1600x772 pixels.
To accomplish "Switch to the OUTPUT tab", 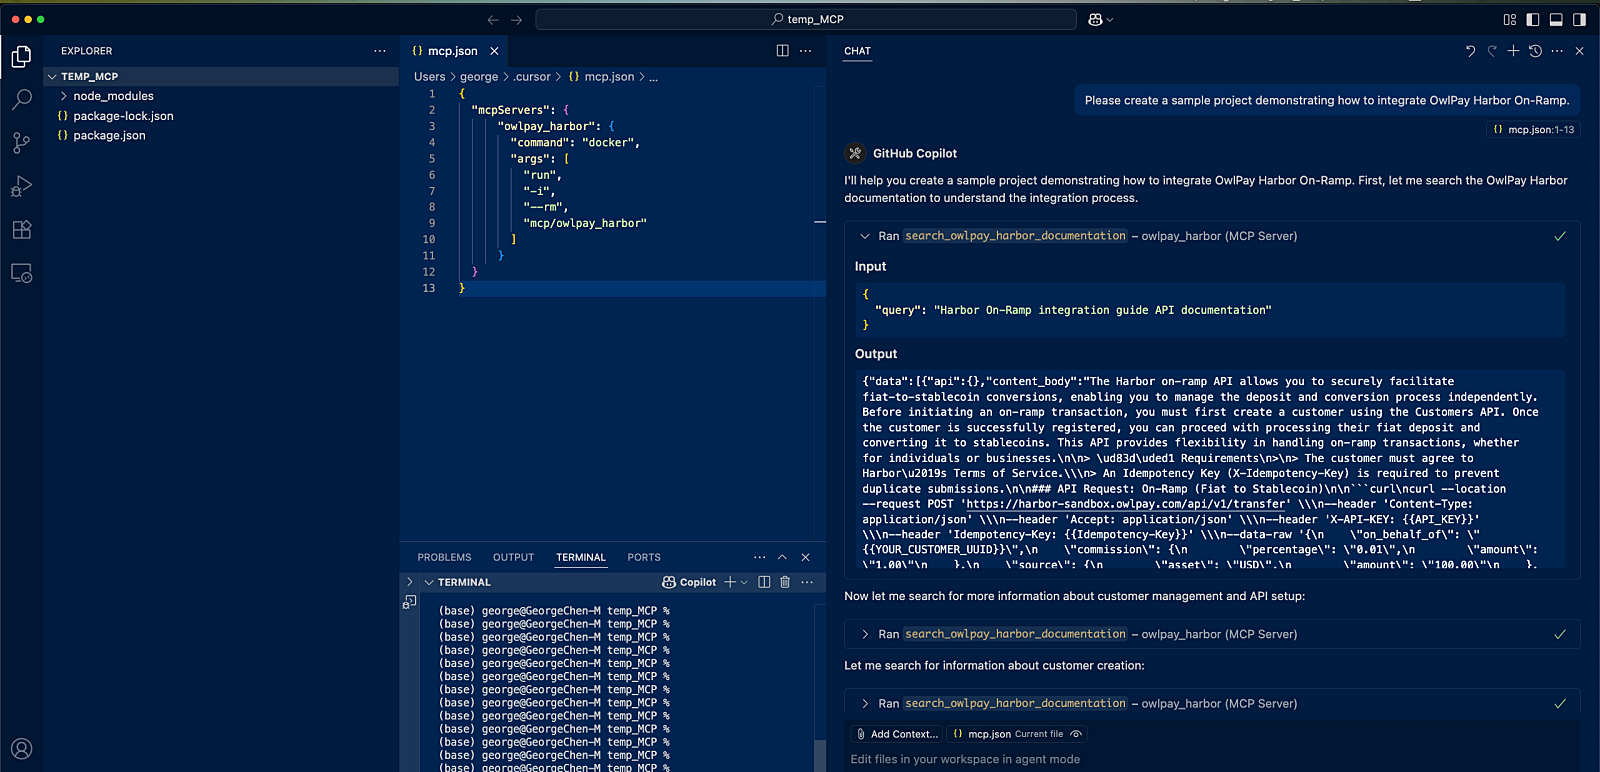I will [x=513, y=557].
